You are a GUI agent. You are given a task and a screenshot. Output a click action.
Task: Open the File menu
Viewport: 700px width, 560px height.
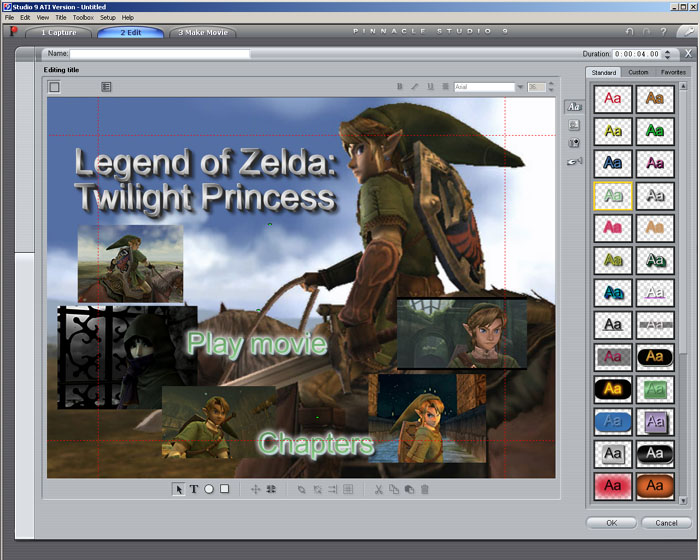[9, 17]
